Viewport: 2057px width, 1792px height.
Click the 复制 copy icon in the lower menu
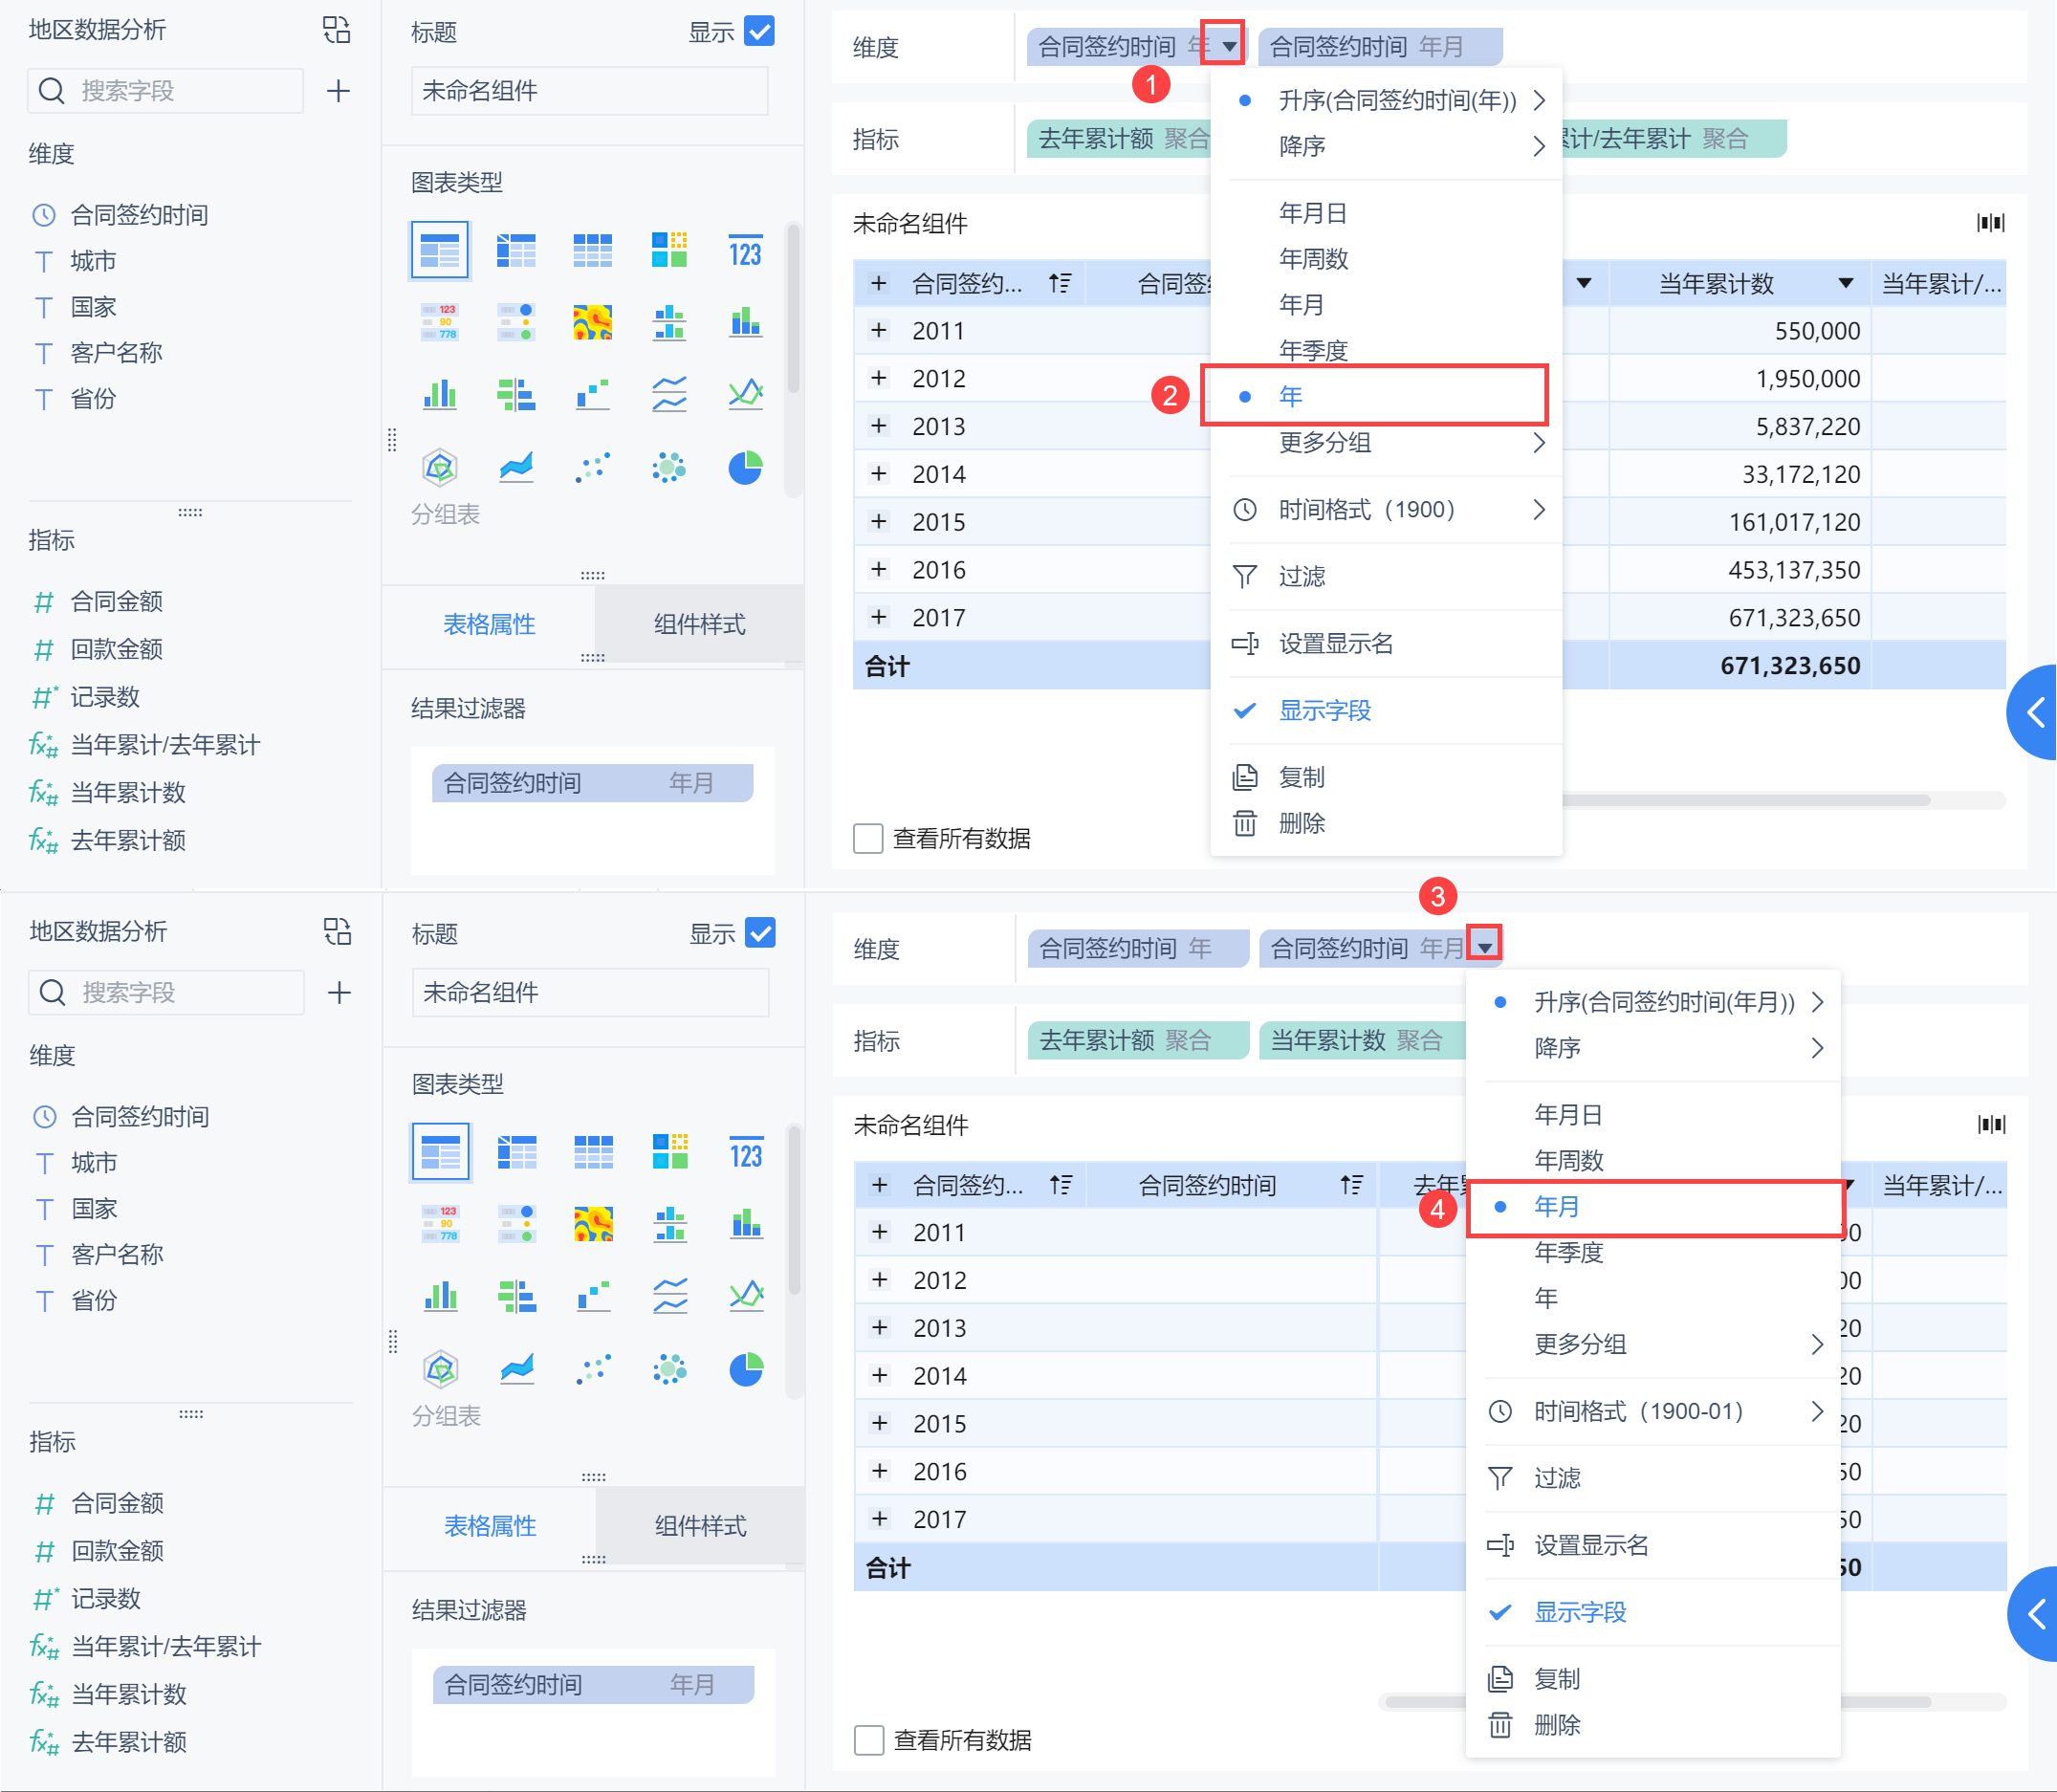(x=1500, y=1678)
